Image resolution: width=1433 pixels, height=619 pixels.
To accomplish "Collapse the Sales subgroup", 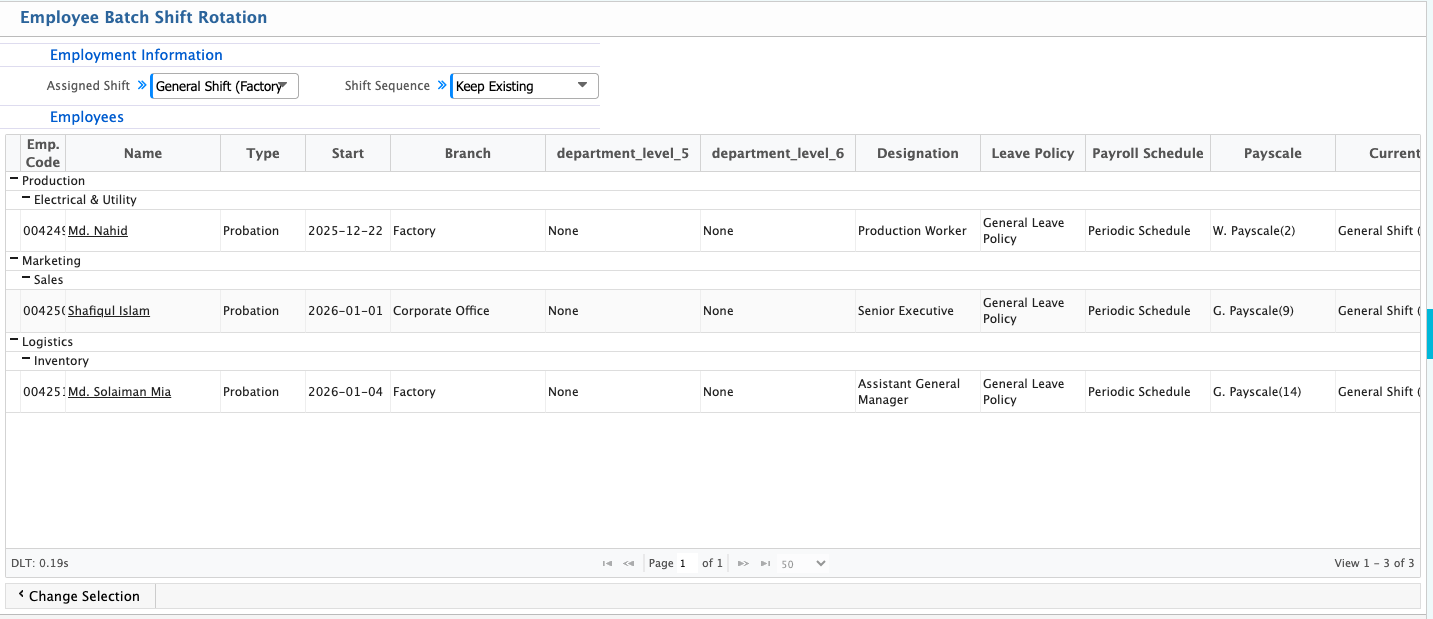I will pyautogui.click(x=26, y=279).
